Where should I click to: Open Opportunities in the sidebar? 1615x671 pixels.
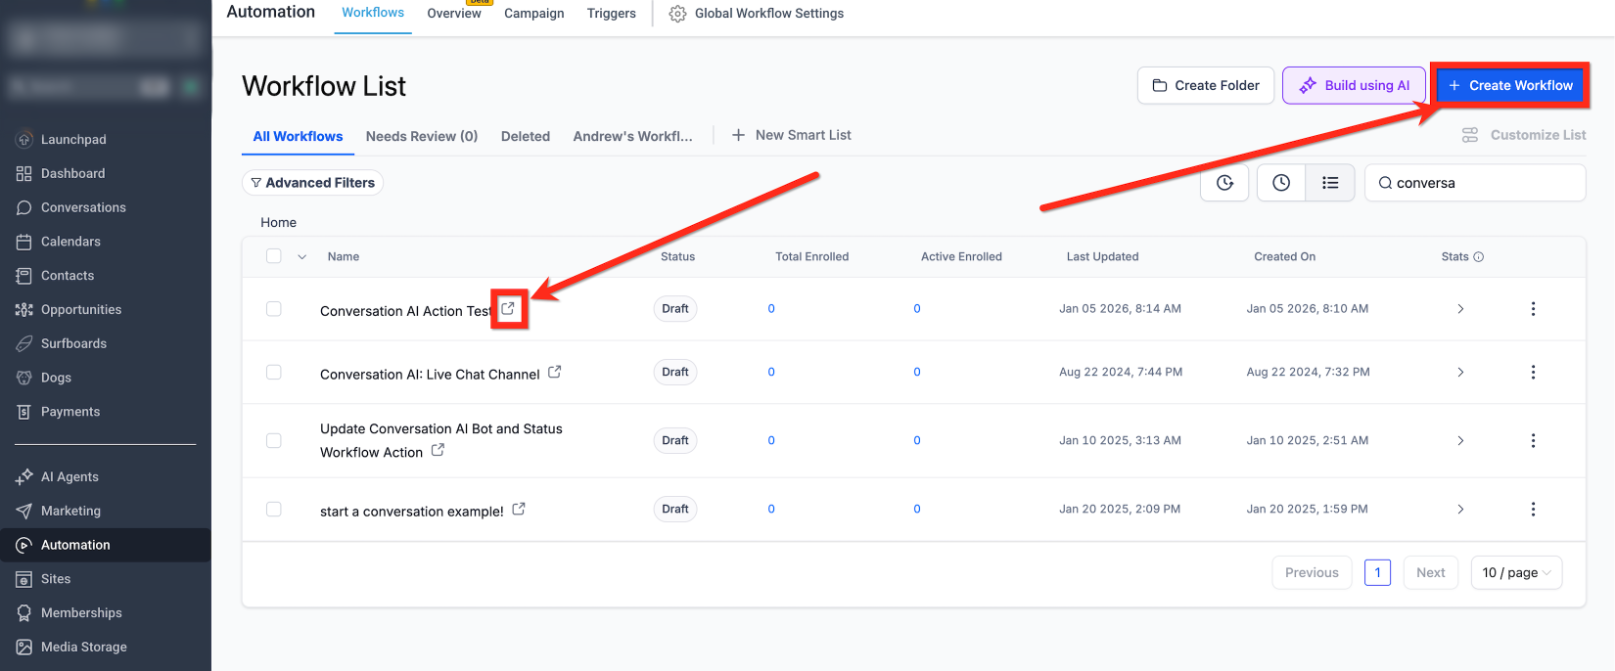[x=81, y=309]
